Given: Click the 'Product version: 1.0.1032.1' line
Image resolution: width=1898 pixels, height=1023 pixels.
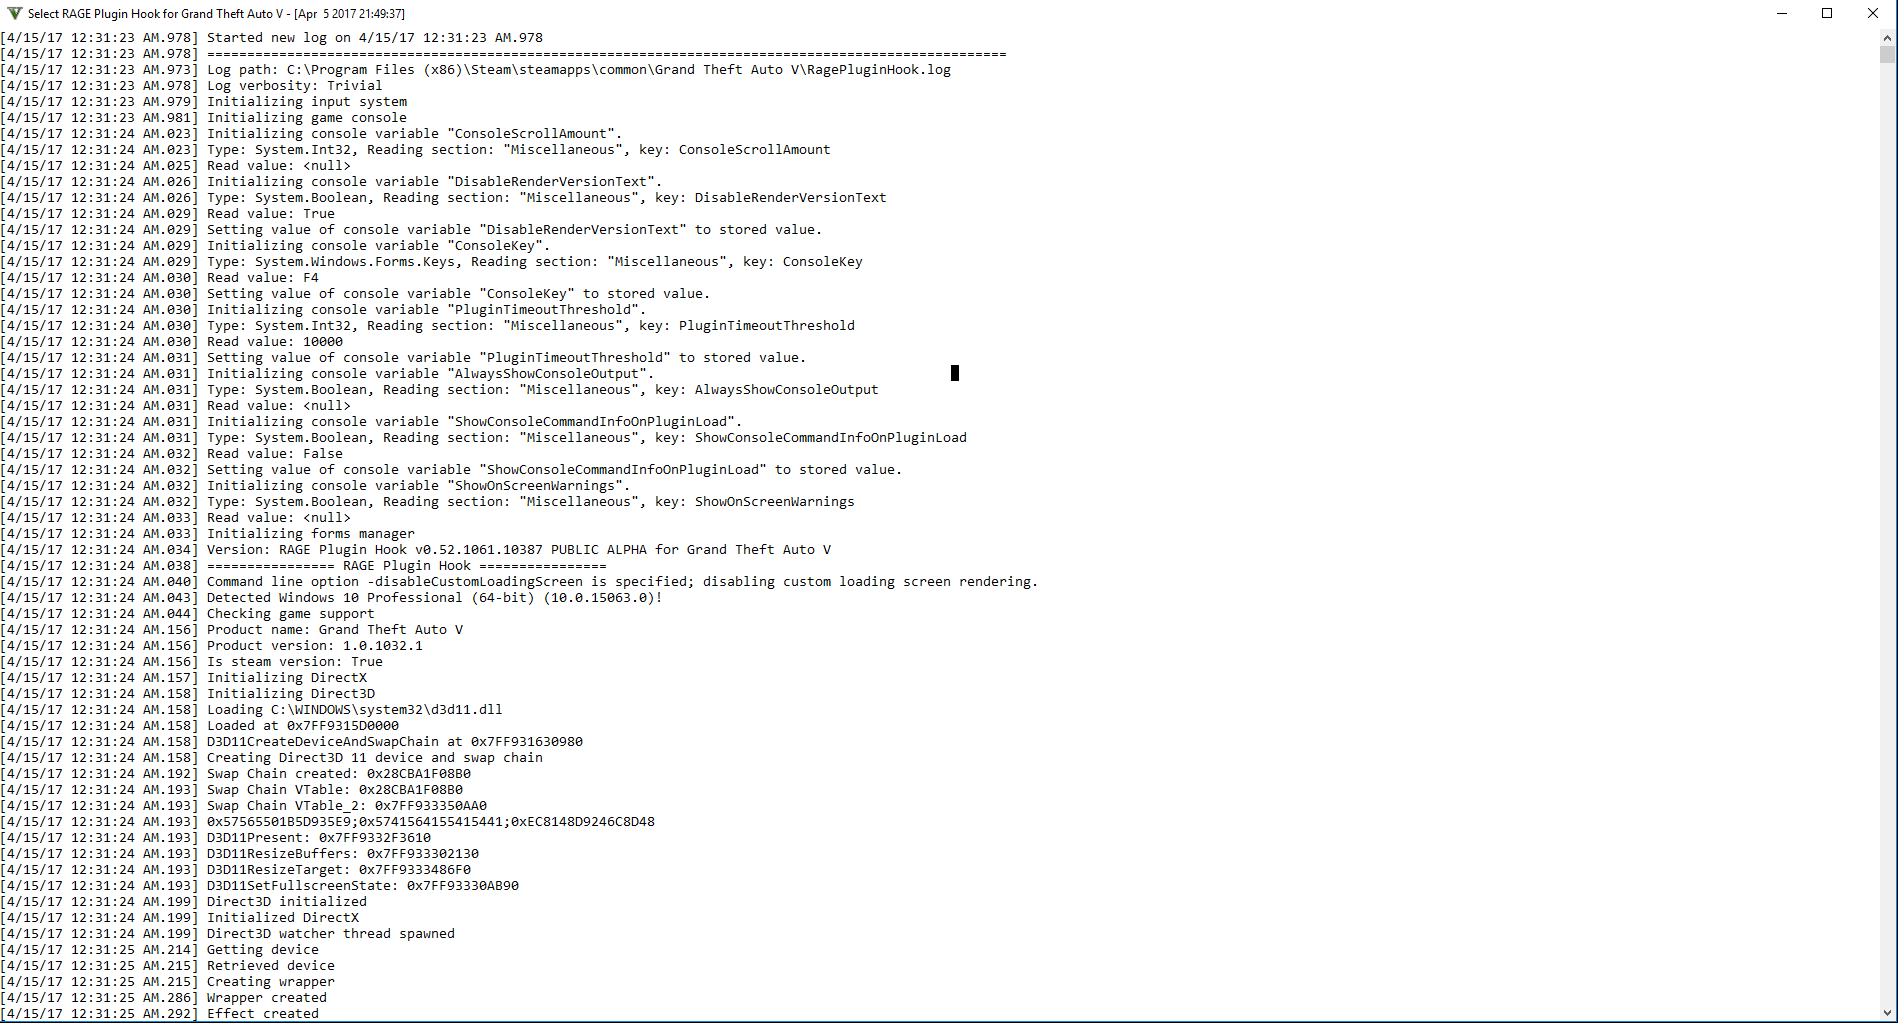Looking at the screenshot, I should [x=212, y=646].
